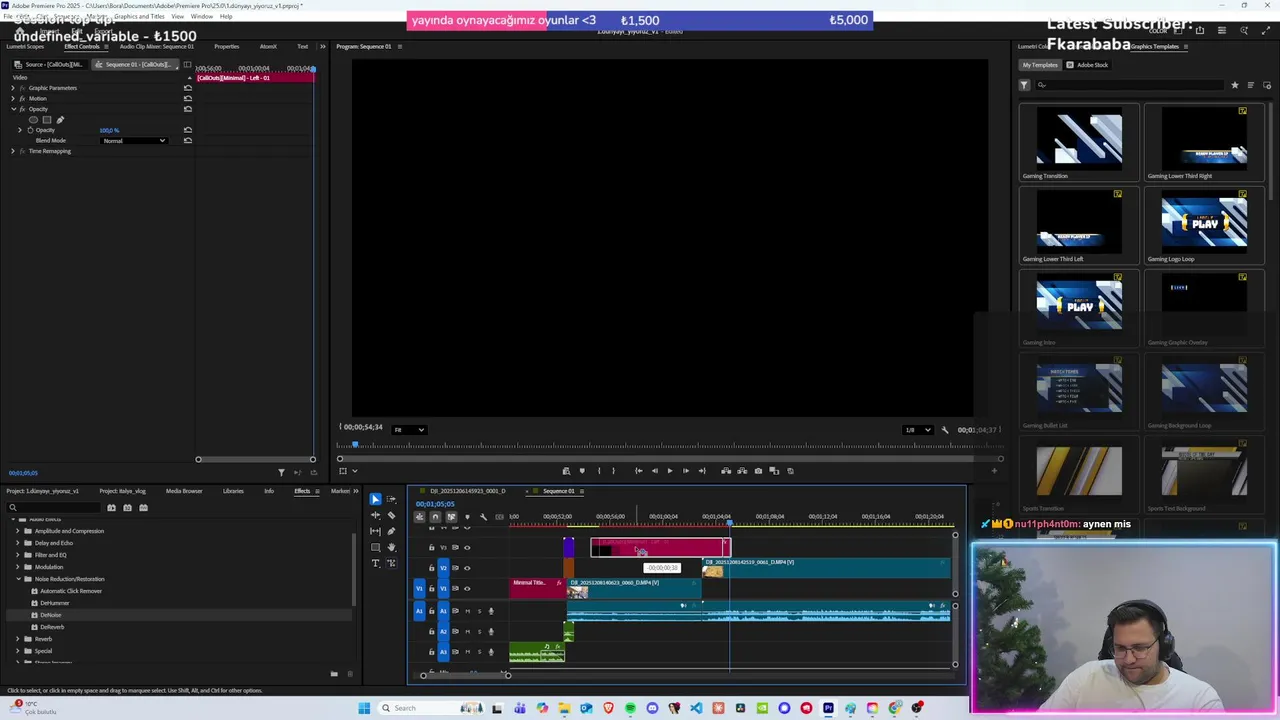Open Media Browser tab
Image resolution: width=1280 pixels, height=720 pixels.
coord(184,491)
